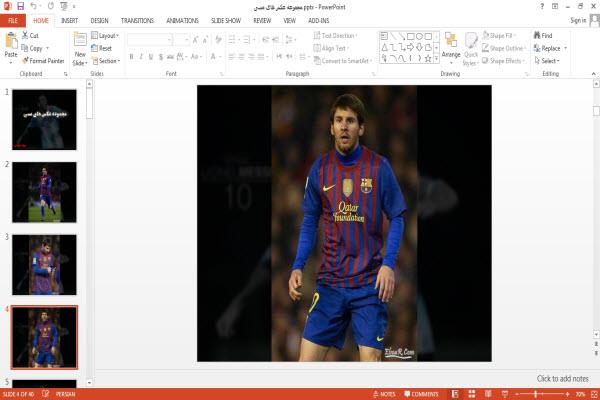
Task: Start Slide Show view from status bar
Action: click(505, 394)
